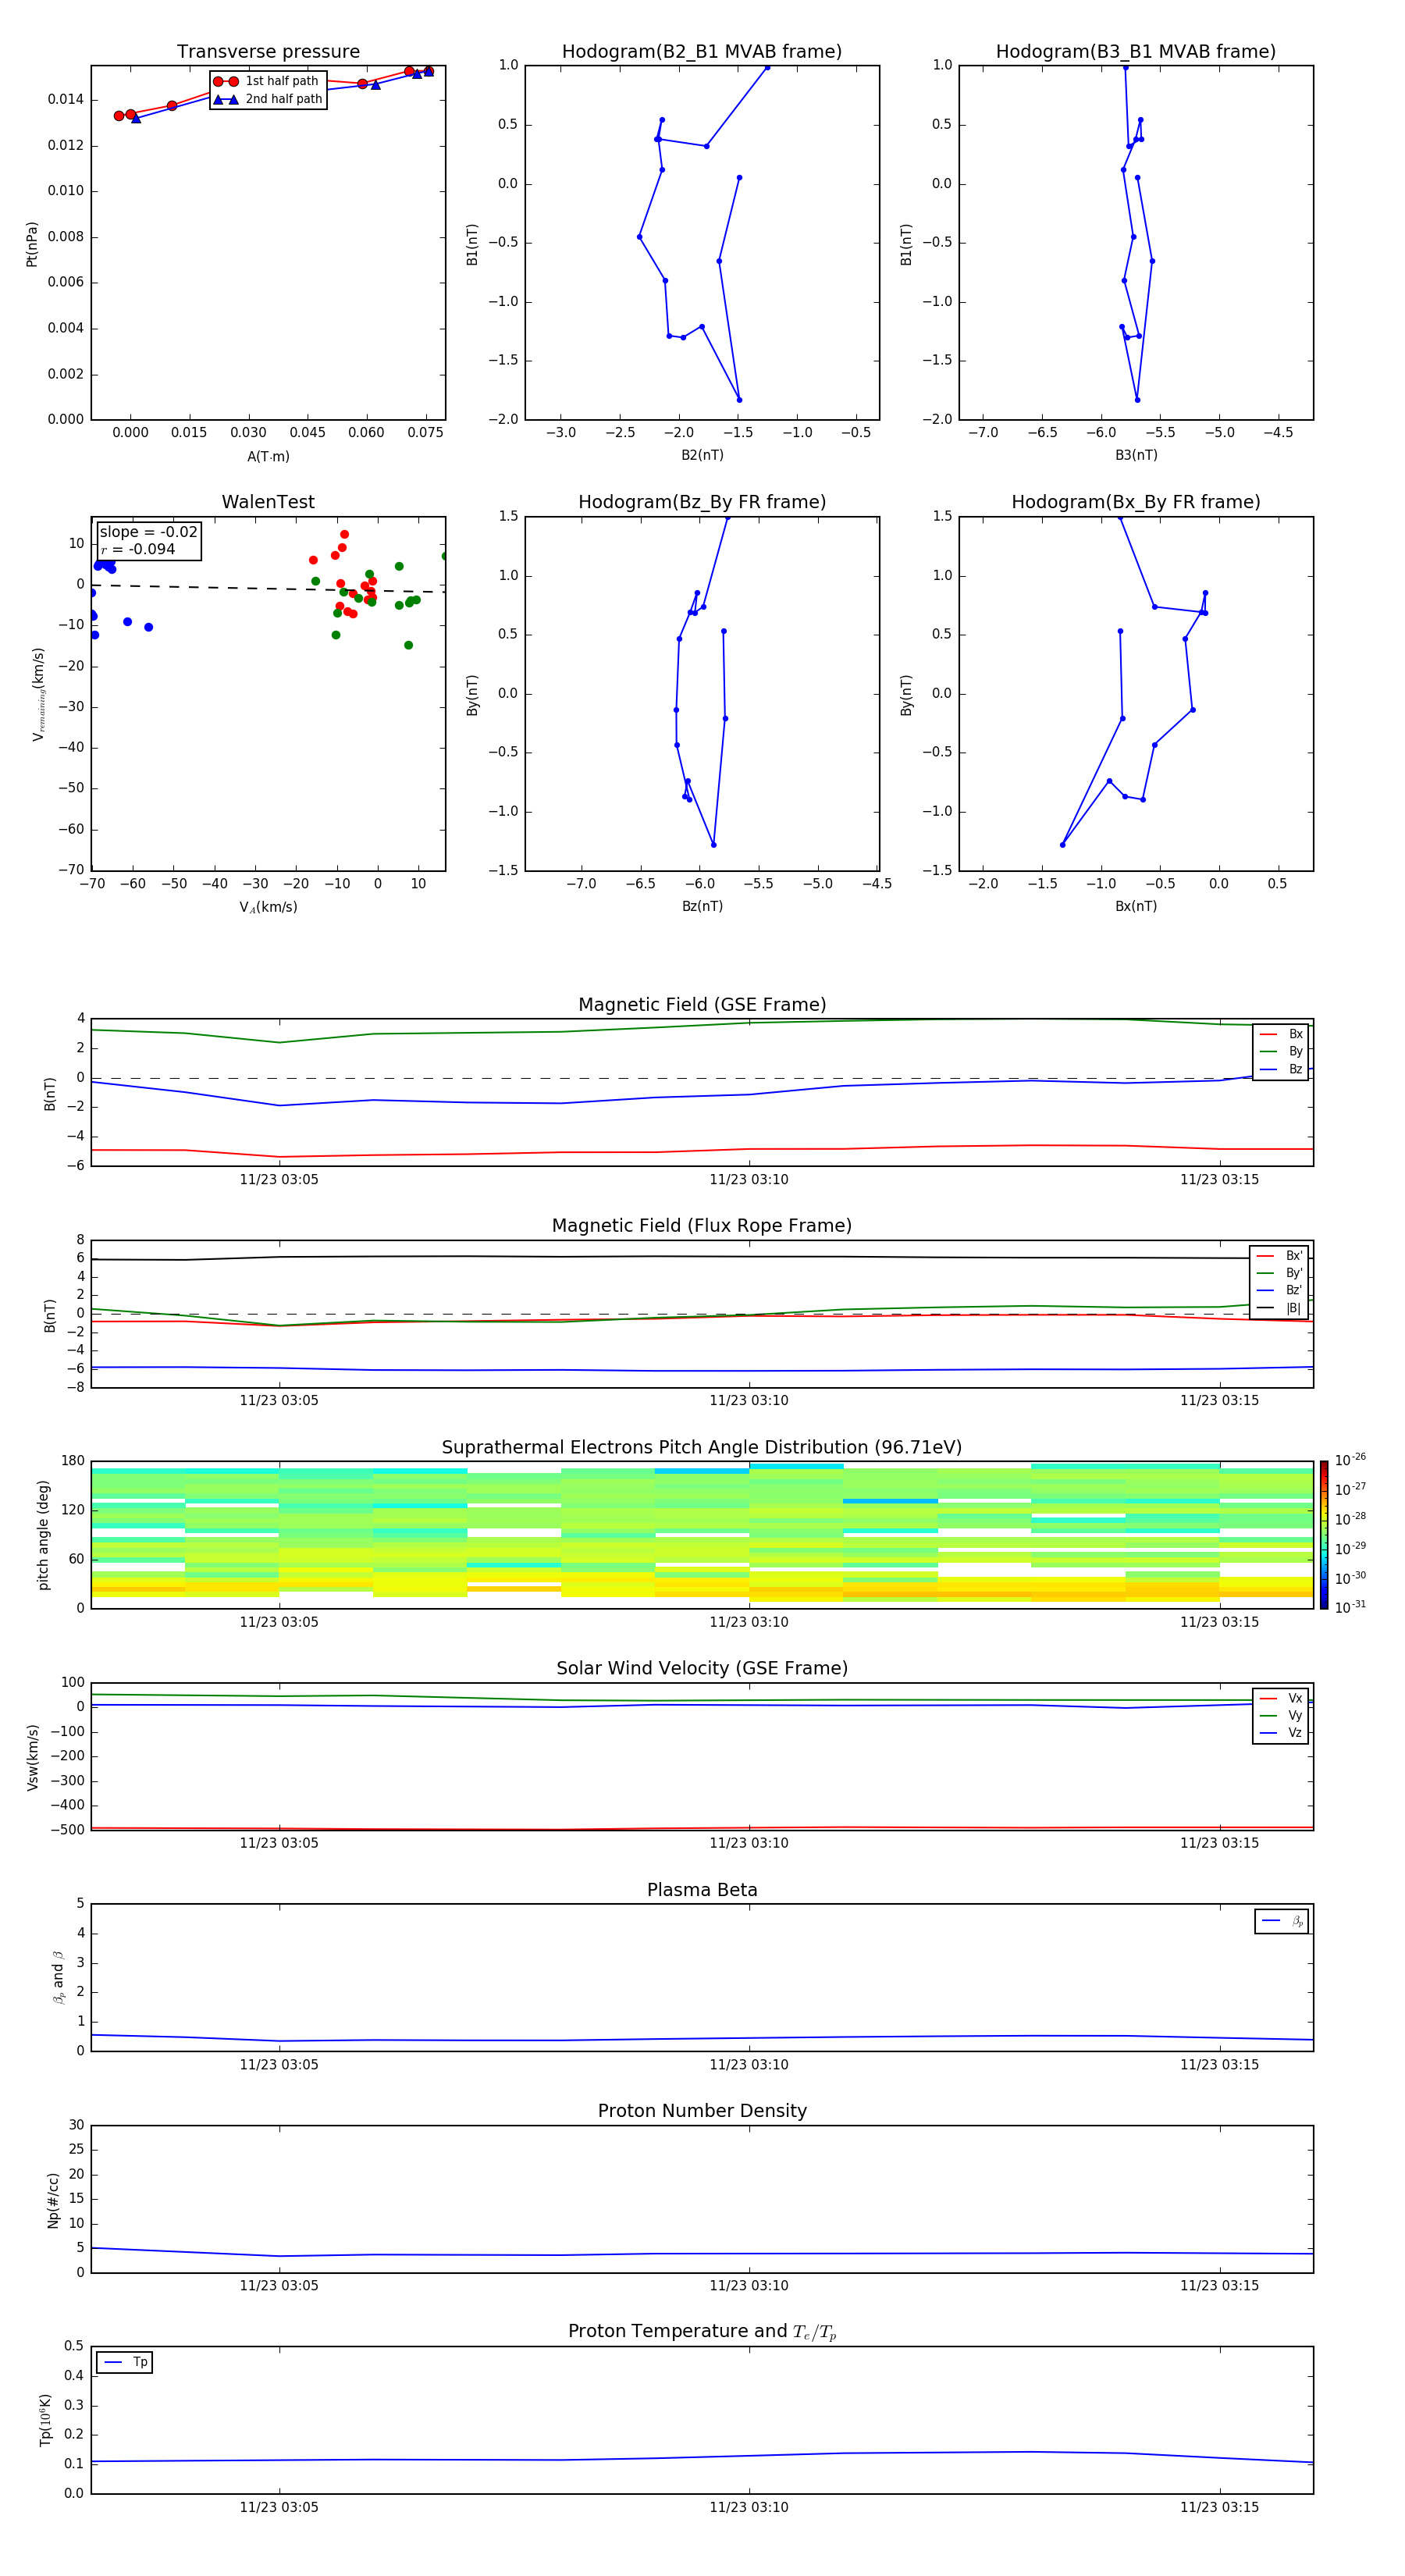The image size is (1405, 2576).
Task: Click the 'r = -0.094' annotation
Action: [138, 549]
